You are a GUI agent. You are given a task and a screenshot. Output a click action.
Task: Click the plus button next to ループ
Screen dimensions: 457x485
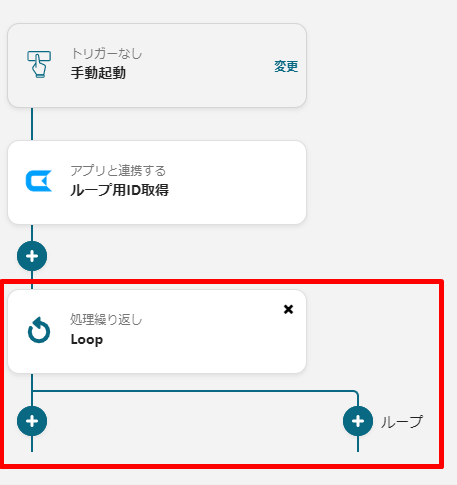(358, 421)
